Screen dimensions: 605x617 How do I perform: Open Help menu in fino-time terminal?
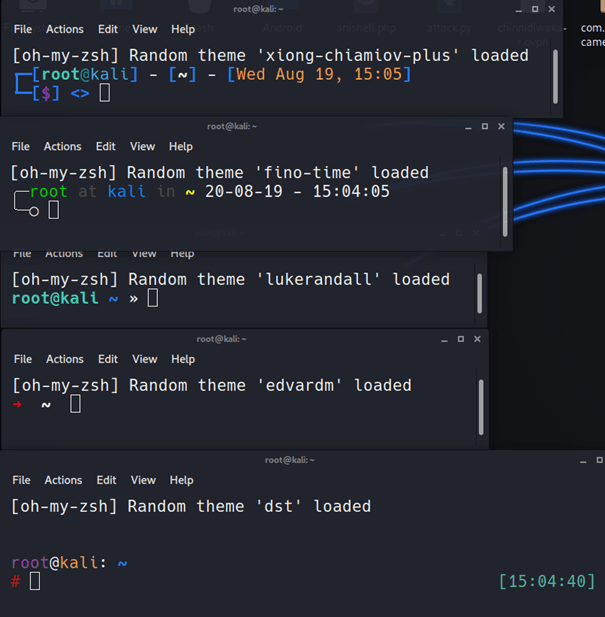click(x=181, y=146)
